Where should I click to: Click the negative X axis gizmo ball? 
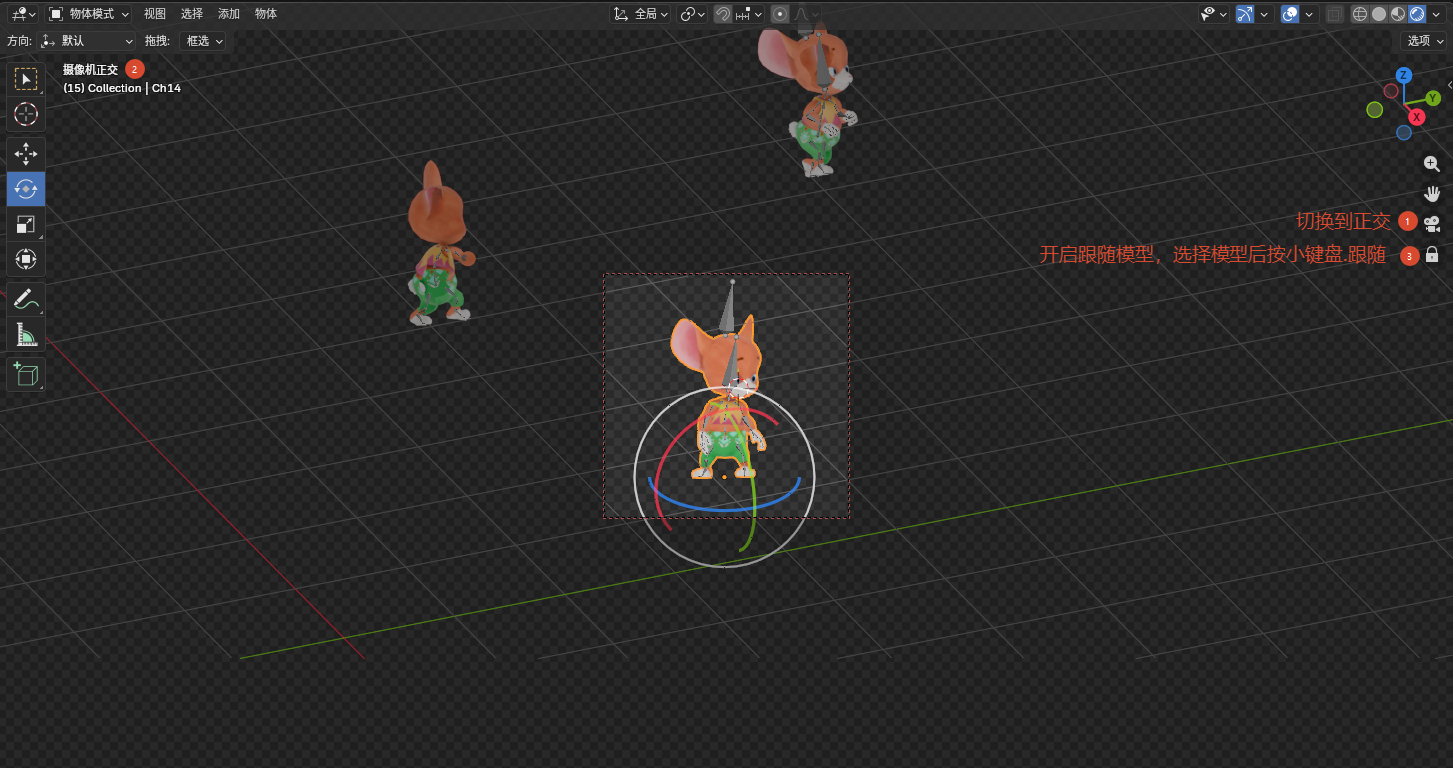point(1391,91)
